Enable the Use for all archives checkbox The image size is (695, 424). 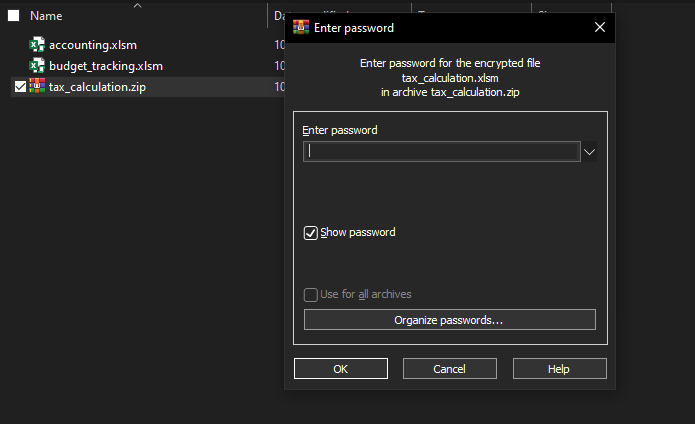click(x=311, y=295)
